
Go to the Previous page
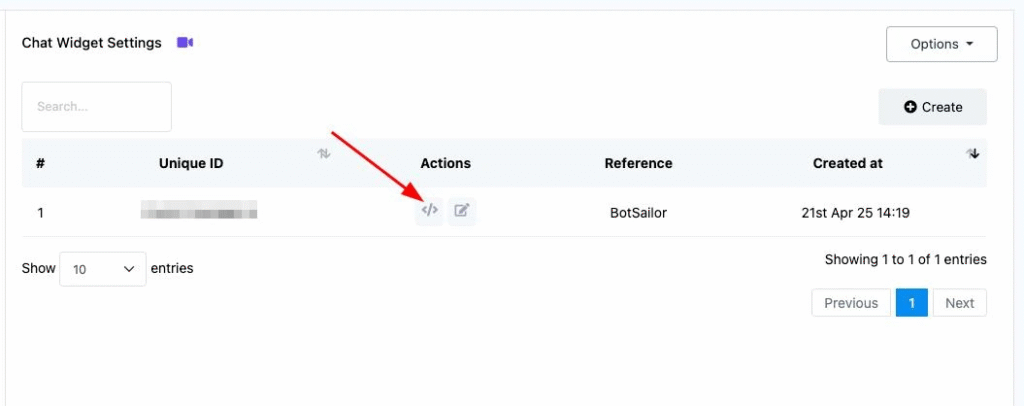[851, 303]
